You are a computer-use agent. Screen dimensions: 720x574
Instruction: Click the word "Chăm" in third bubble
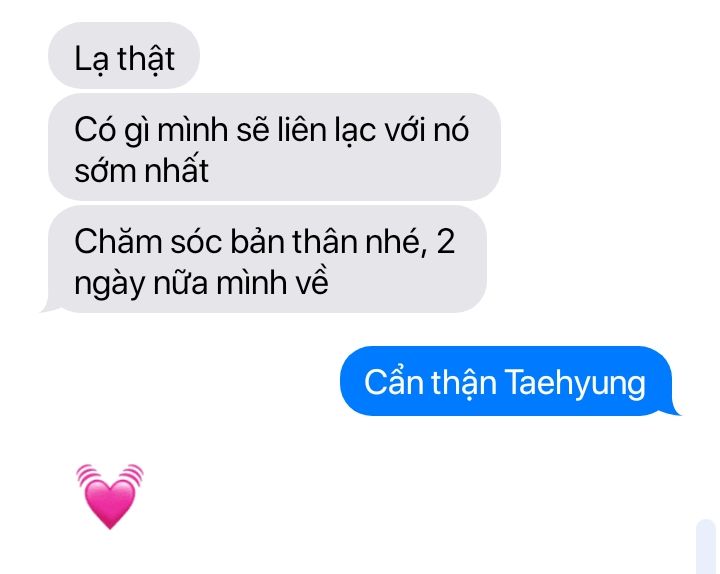point(118,241)
